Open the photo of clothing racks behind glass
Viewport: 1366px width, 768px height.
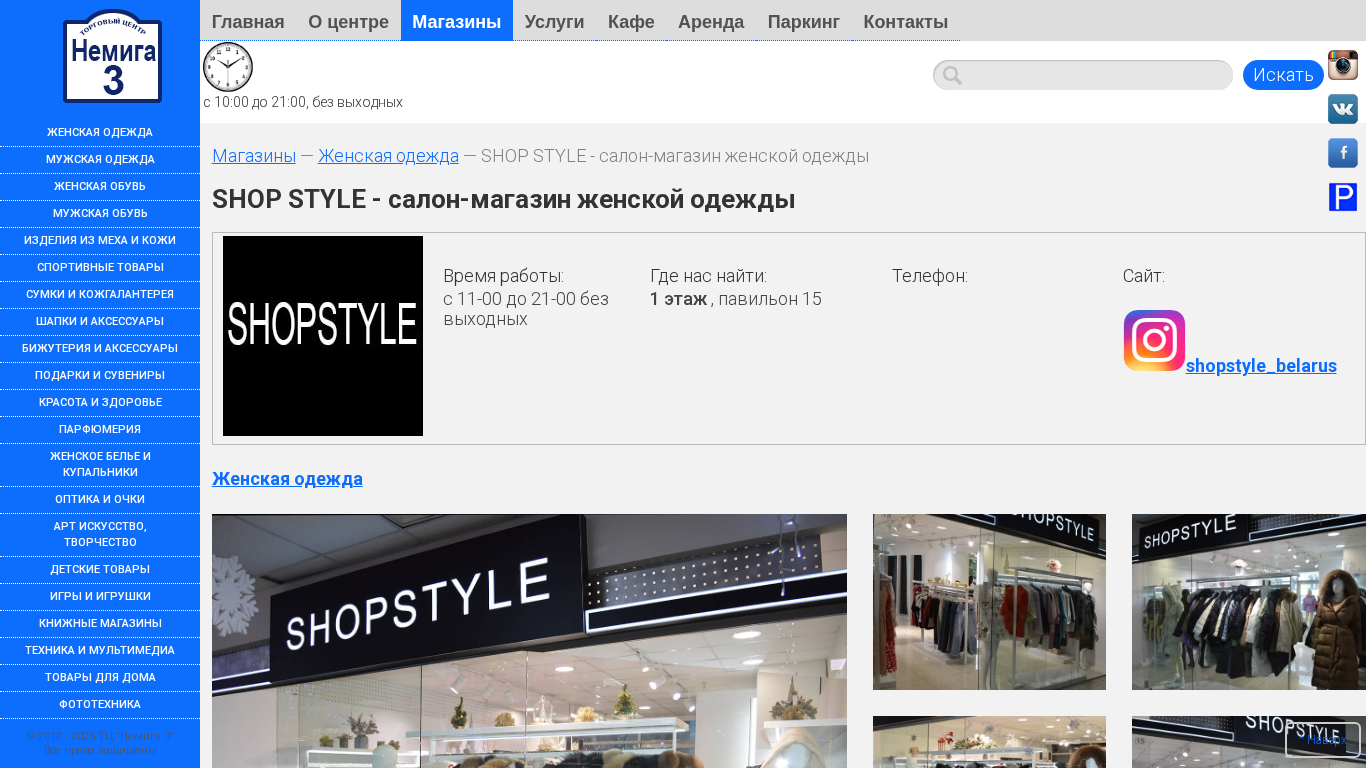pyautogui.click(x=989, y=602)
